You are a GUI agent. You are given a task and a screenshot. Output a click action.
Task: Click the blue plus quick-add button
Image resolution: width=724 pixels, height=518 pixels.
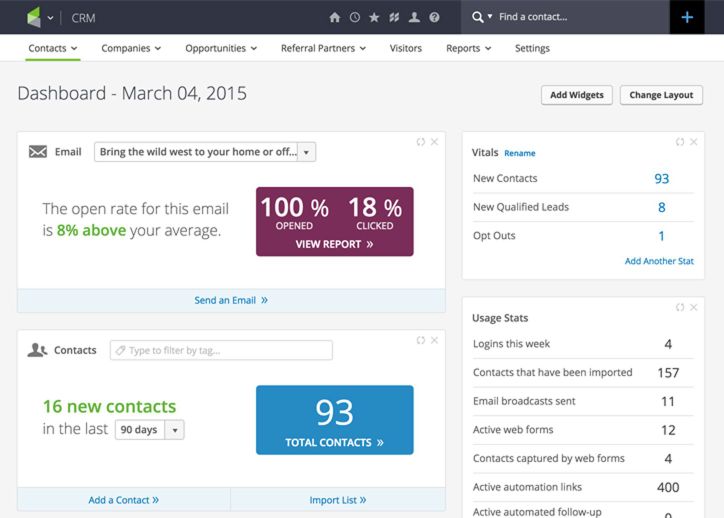coord(687,17)
